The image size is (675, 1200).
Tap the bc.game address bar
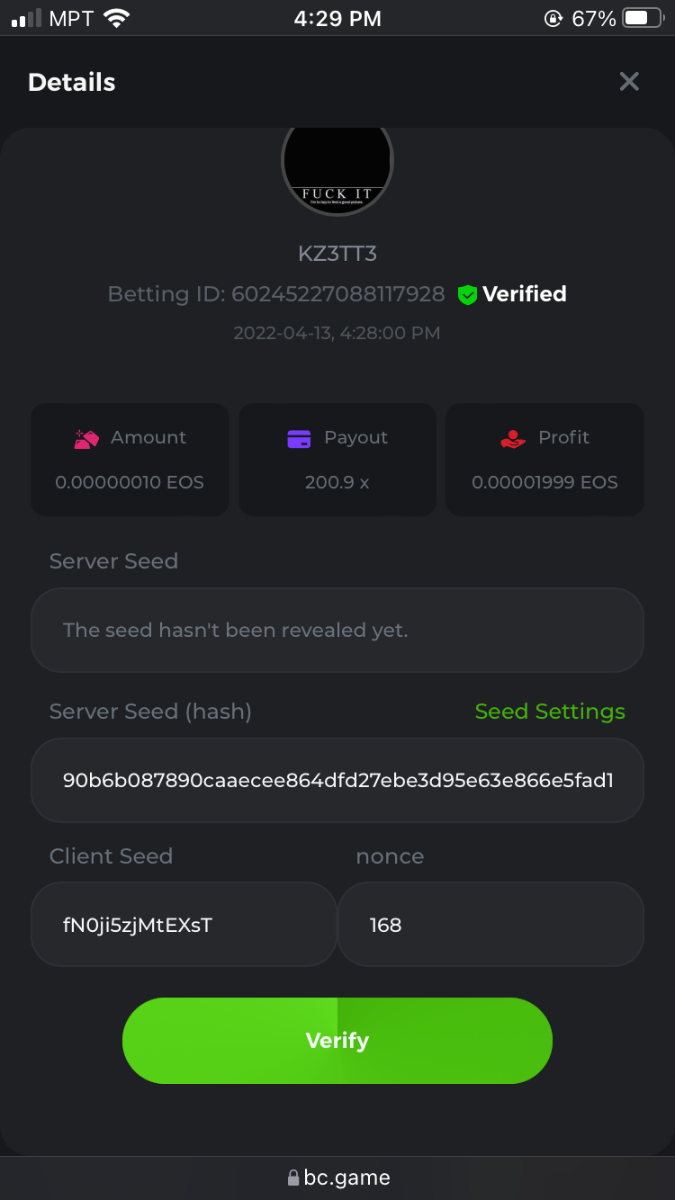[x=338, y=1177]
